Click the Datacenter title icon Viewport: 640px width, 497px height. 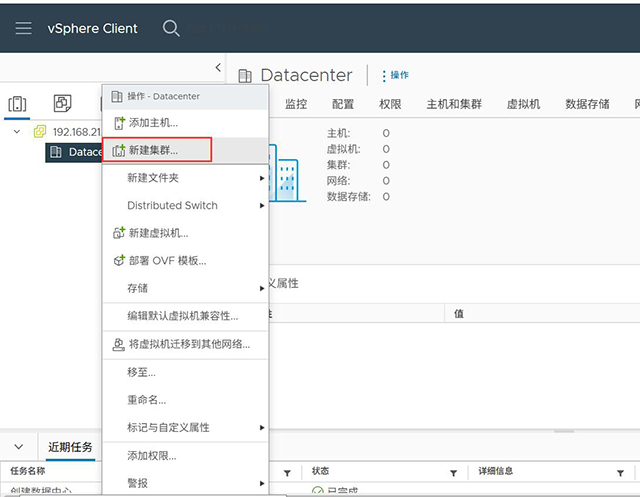tap(244, 75)
